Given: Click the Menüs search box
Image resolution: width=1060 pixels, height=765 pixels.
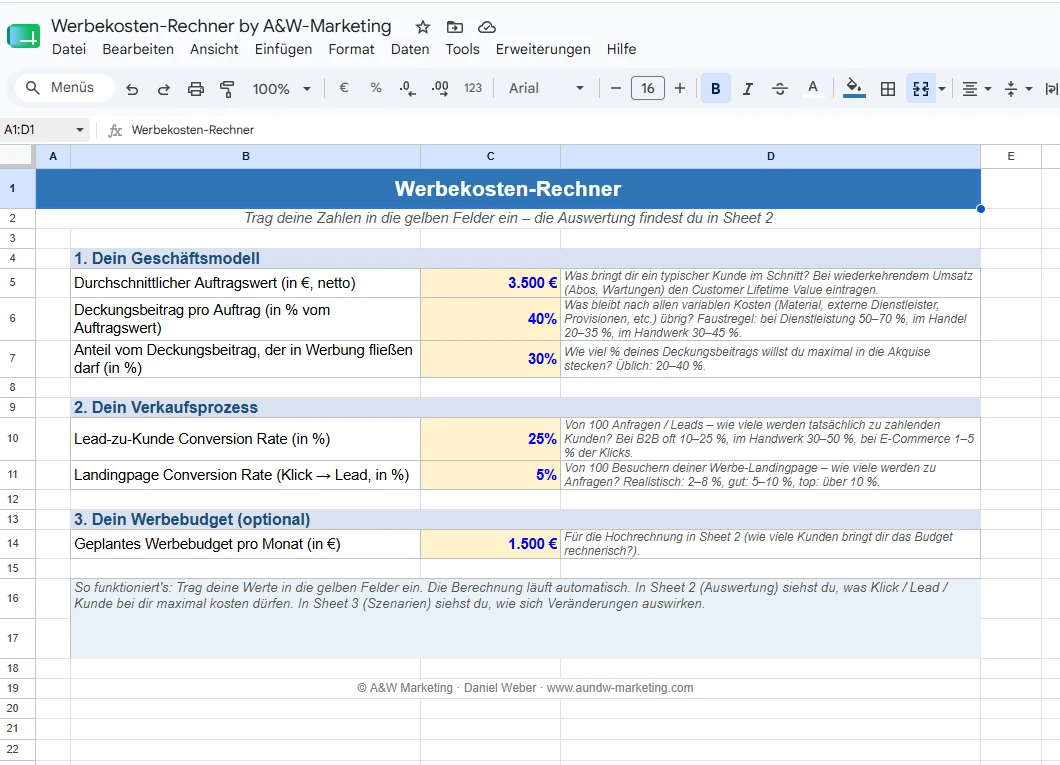Looking at the screenshot, I should point(64,88).
